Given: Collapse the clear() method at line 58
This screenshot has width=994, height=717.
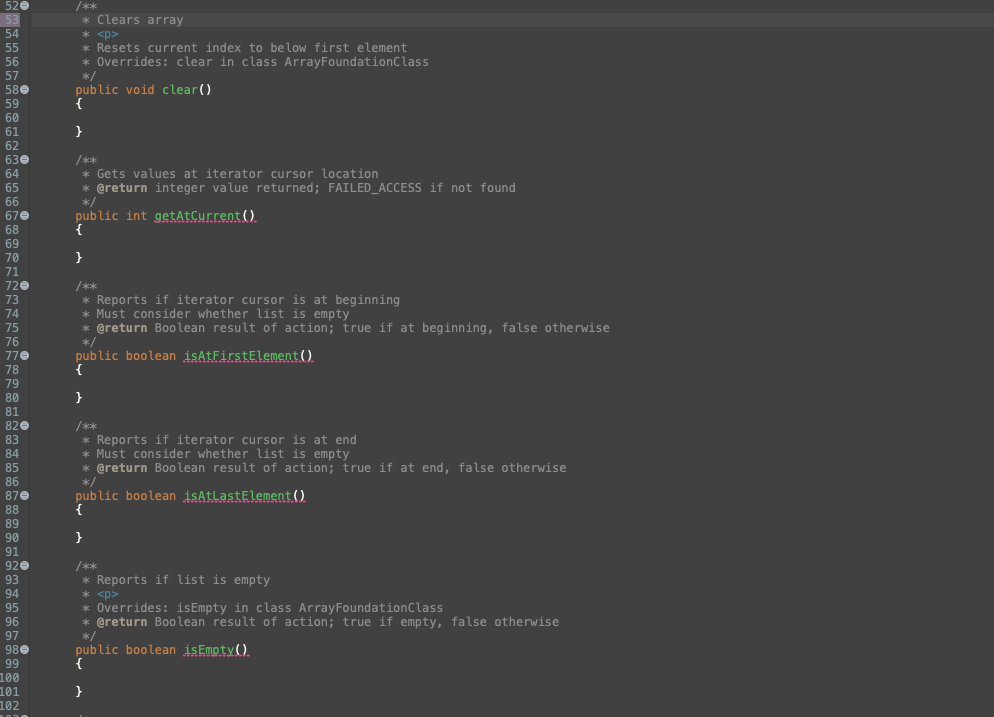Looking at the screenshot, I should coord(25,90).
